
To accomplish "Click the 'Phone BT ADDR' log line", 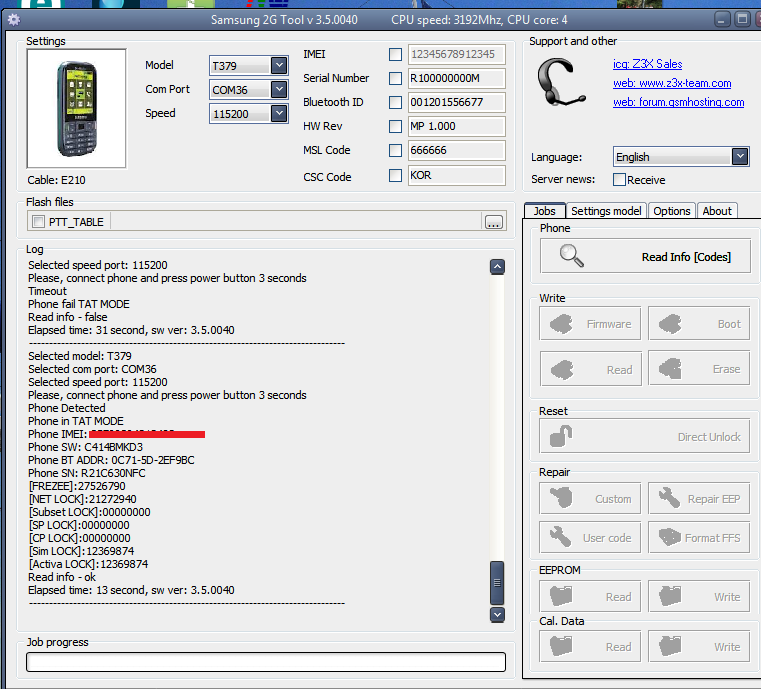I will point(111,460).
